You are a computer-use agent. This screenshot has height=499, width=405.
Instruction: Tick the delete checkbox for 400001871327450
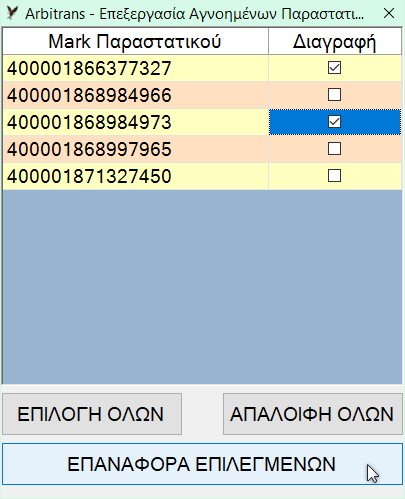[334, 176]
